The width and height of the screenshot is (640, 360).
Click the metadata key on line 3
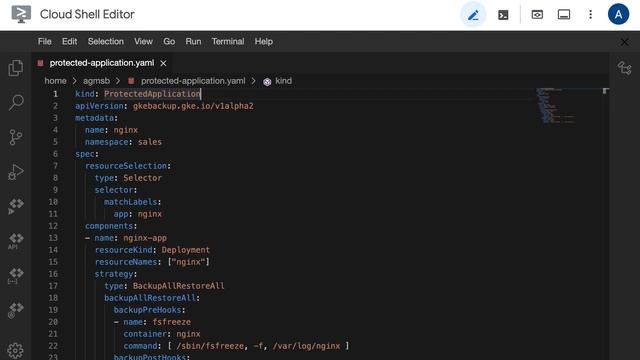pos(94,118)
